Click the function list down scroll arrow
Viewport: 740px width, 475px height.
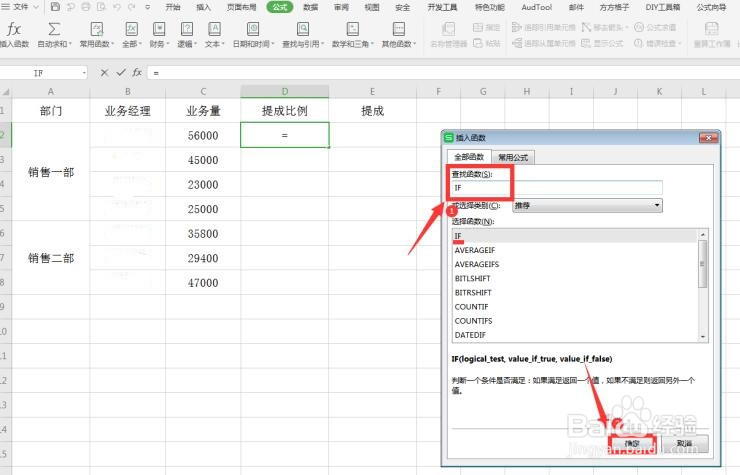point(703,336)
